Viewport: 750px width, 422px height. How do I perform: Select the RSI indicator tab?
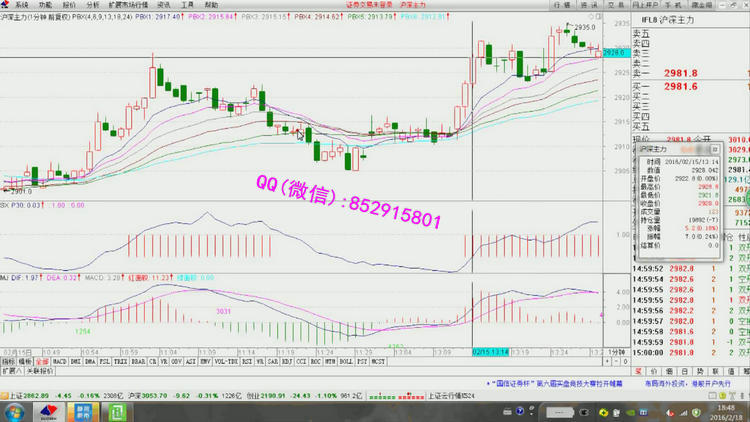pos(244,359)
